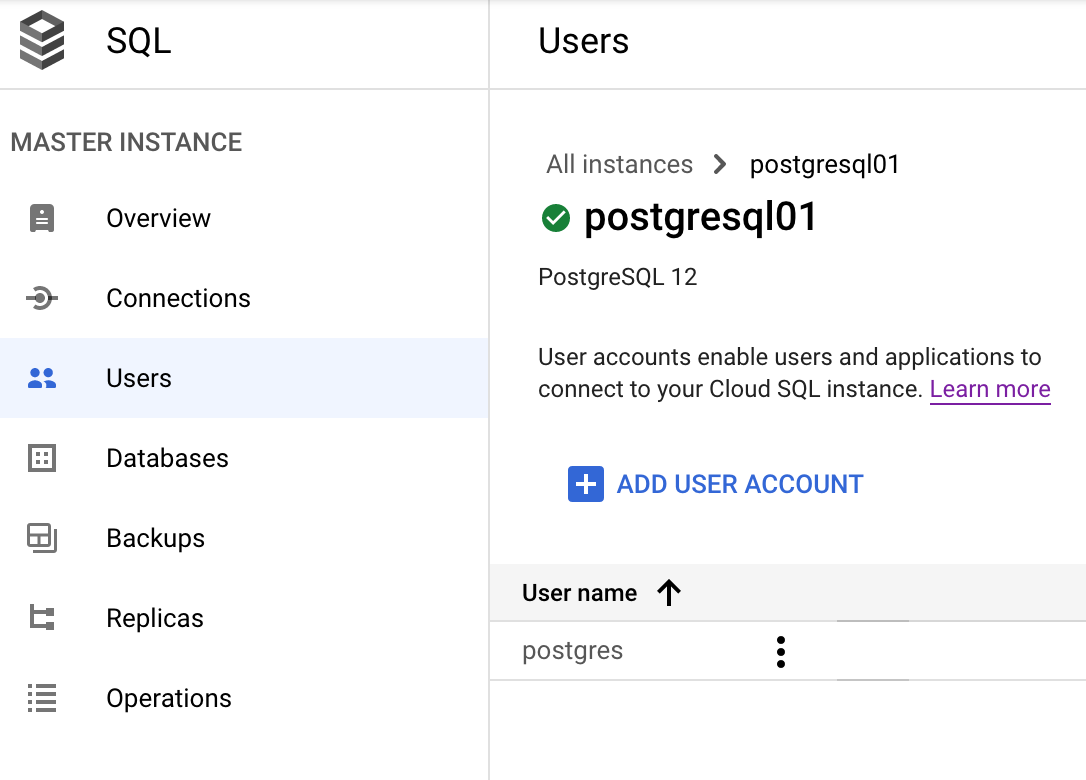The width and height of the screenshot is (1086, 780).
Task: Open the Learn more link
Action: coord(989,388)
